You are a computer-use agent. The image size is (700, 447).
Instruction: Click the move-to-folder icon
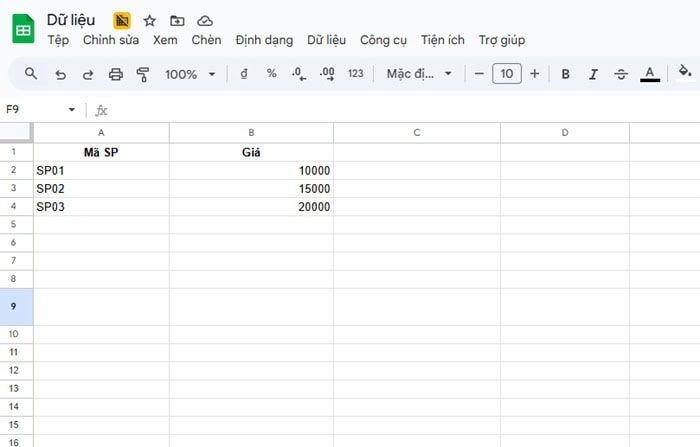coord(177,20)
